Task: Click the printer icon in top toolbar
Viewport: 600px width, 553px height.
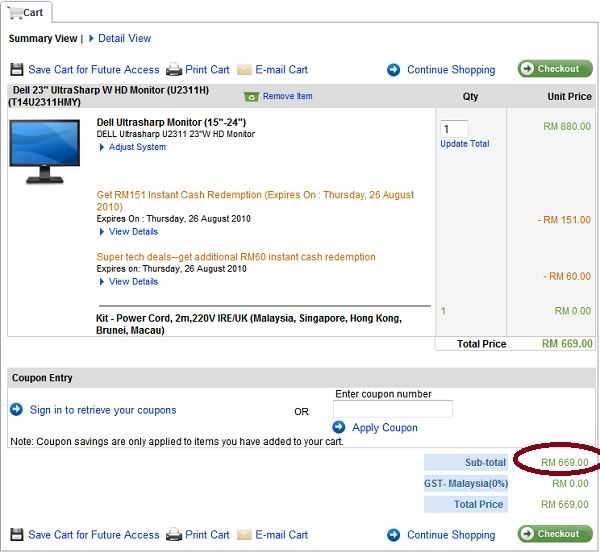Action: tap(174, 70)
